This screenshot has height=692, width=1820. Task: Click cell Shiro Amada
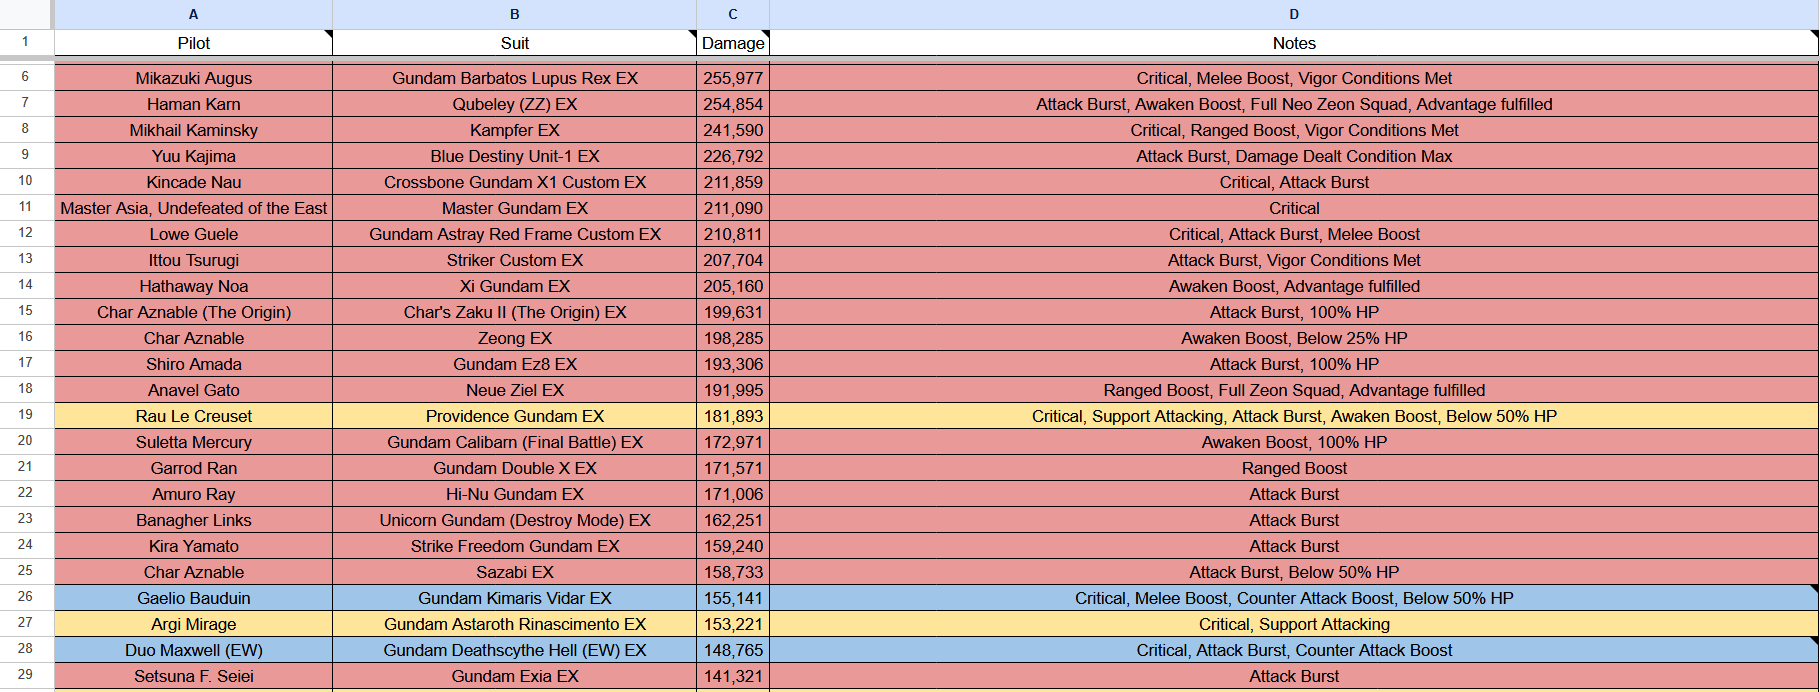pyautogui.click(x=193, y=364)
